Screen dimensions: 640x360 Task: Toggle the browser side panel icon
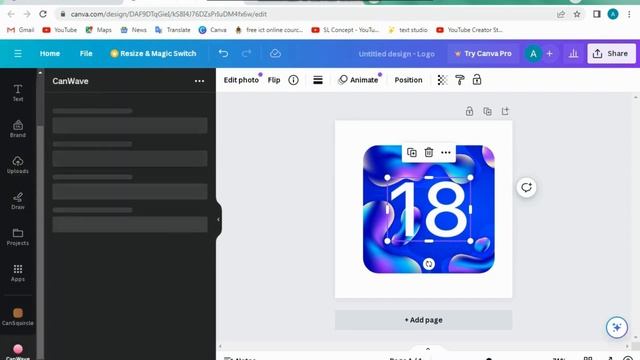[x=596, y=14]
